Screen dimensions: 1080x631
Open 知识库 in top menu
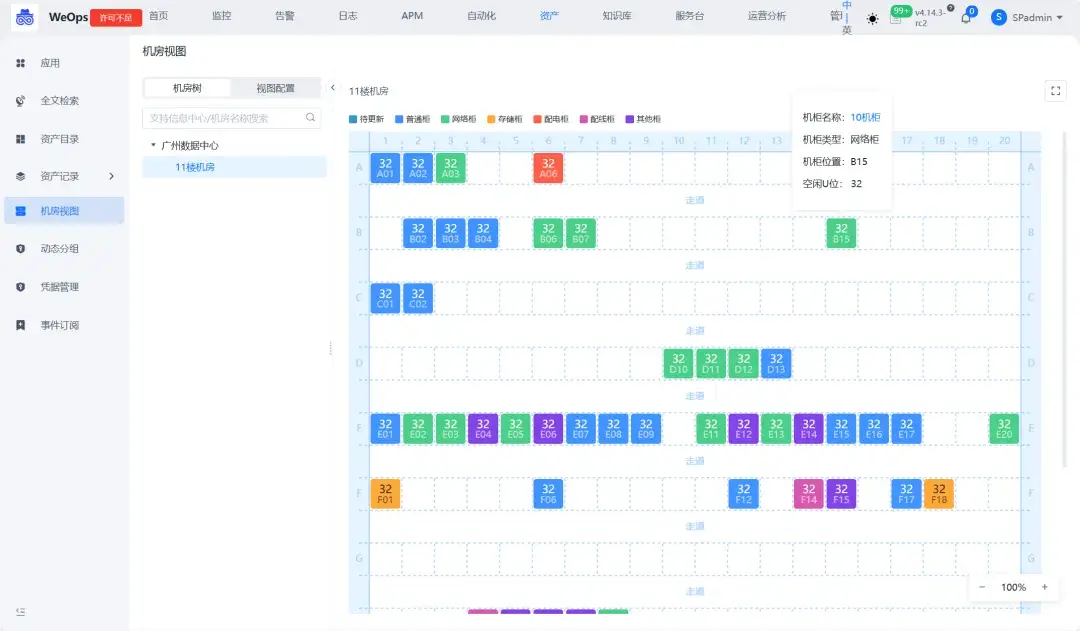click(617, 16)
